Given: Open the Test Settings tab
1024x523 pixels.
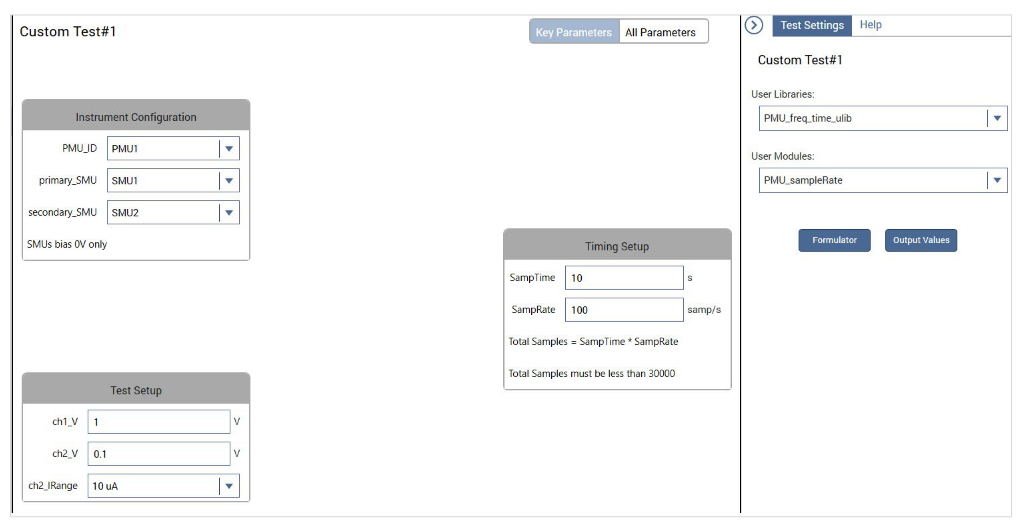Looking at the screenshot, I should [812, 25].
